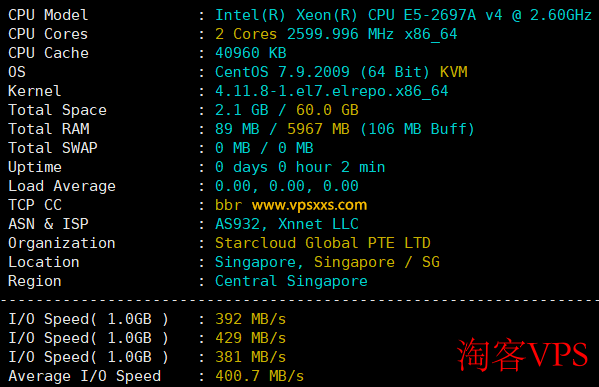599x387 pixels.
Task: Click the 429 MB/s I/O speed value
Action: pyautogui.click(x=251, y=338)
